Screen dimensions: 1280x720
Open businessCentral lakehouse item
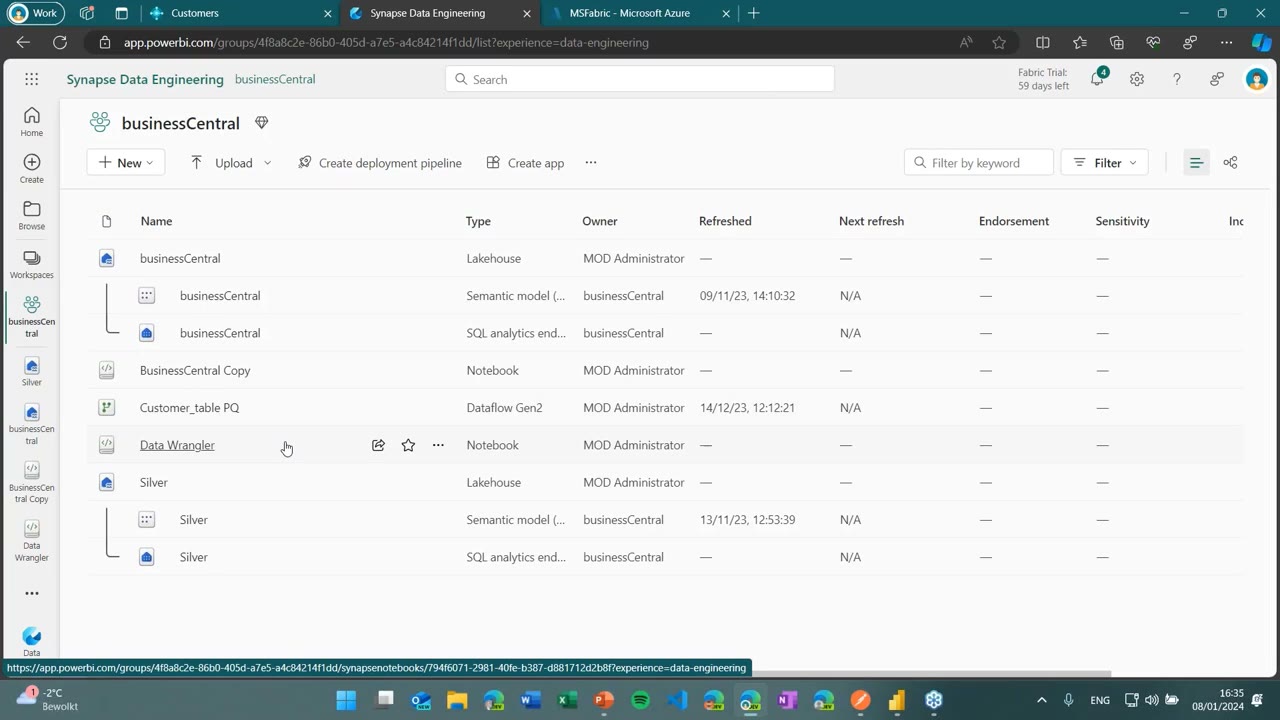pyautogui.click(x=180, y=258)
